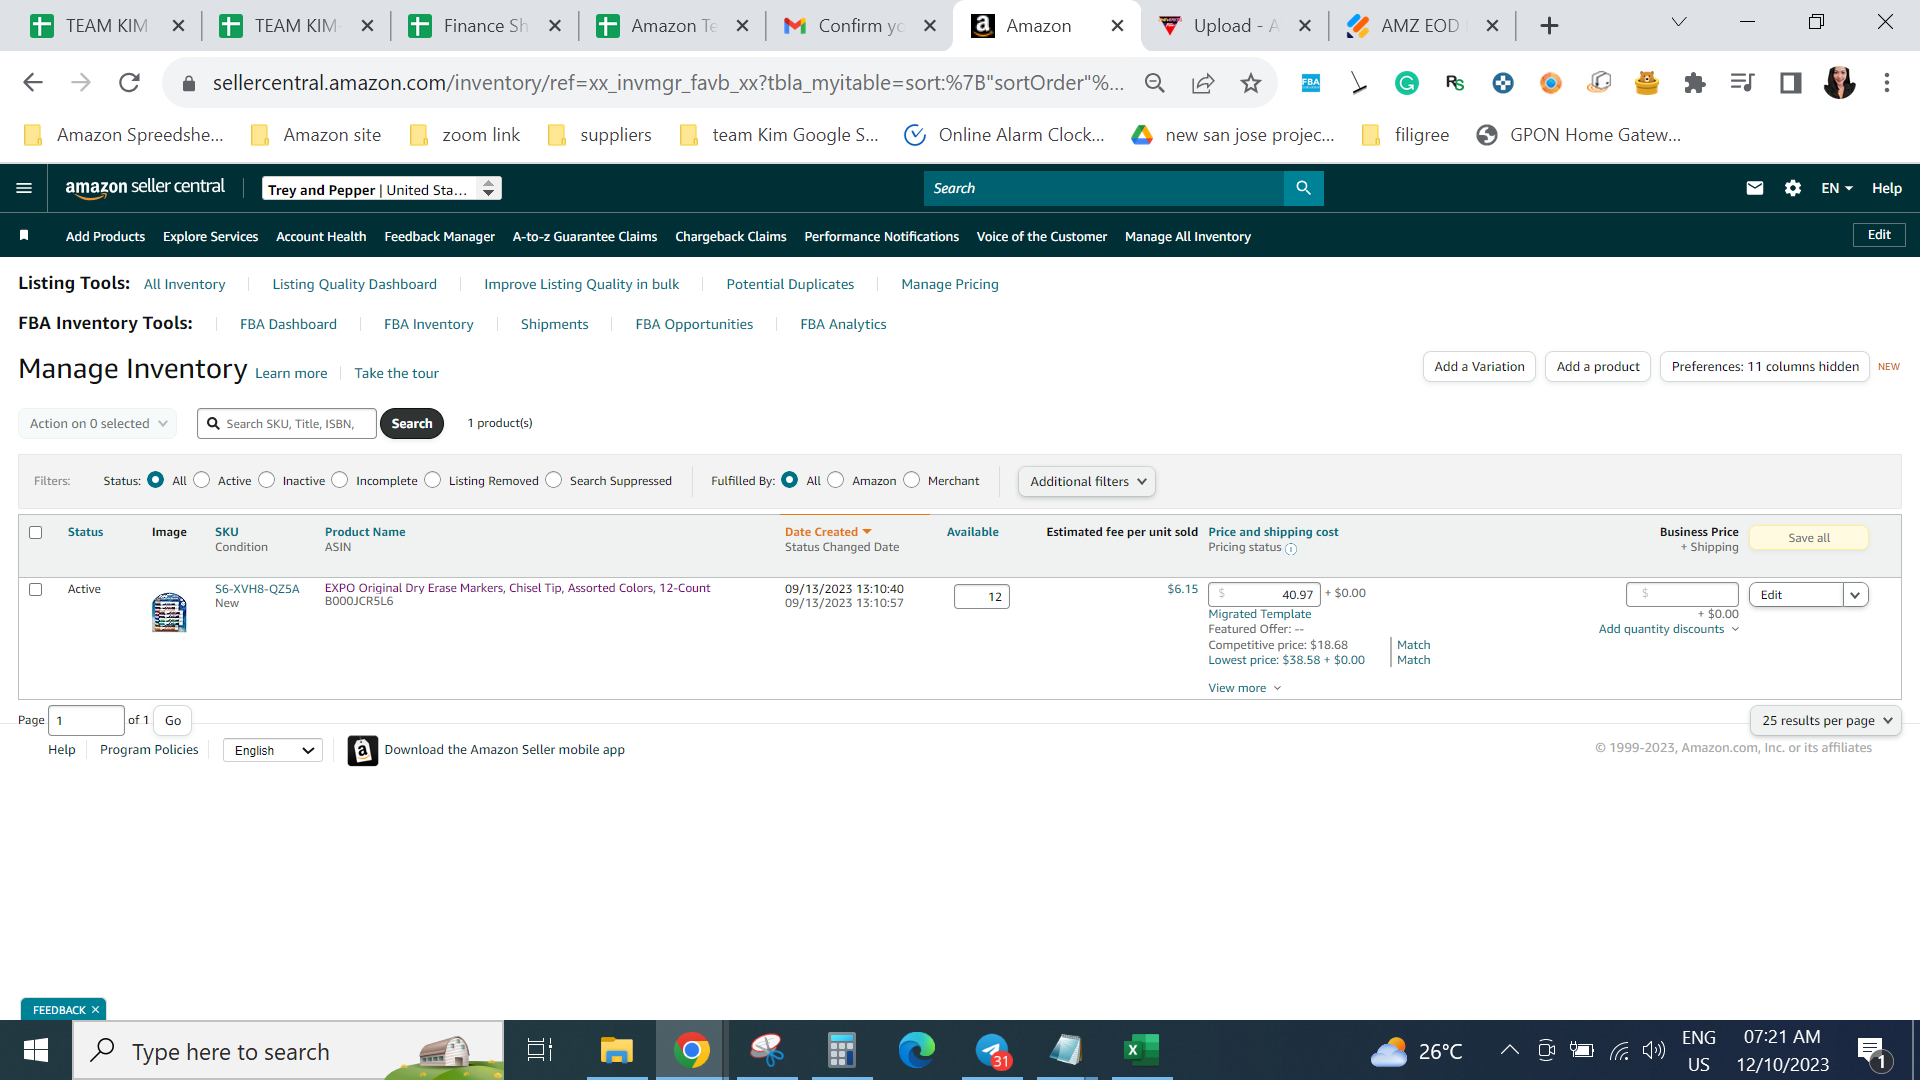The image size is (1920, 1080).
Task: Open the Chrome three-dot menu
Action: point(1887,83)
